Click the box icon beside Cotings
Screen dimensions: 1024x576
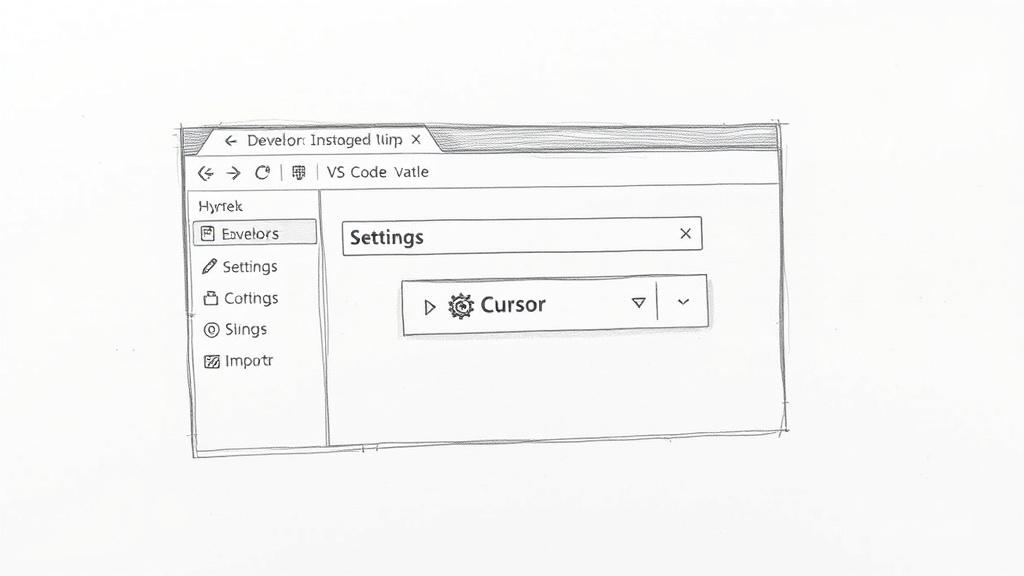click(x=210, y=298)
